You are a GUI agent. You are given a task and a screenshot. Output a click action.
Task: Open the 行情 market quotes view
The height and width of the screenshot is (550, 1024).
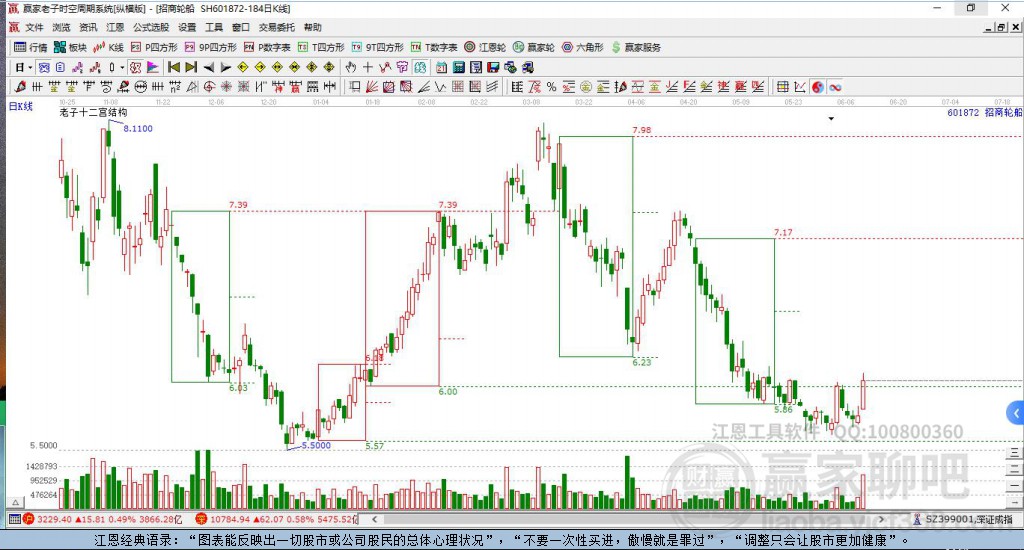tap(30, 47)
